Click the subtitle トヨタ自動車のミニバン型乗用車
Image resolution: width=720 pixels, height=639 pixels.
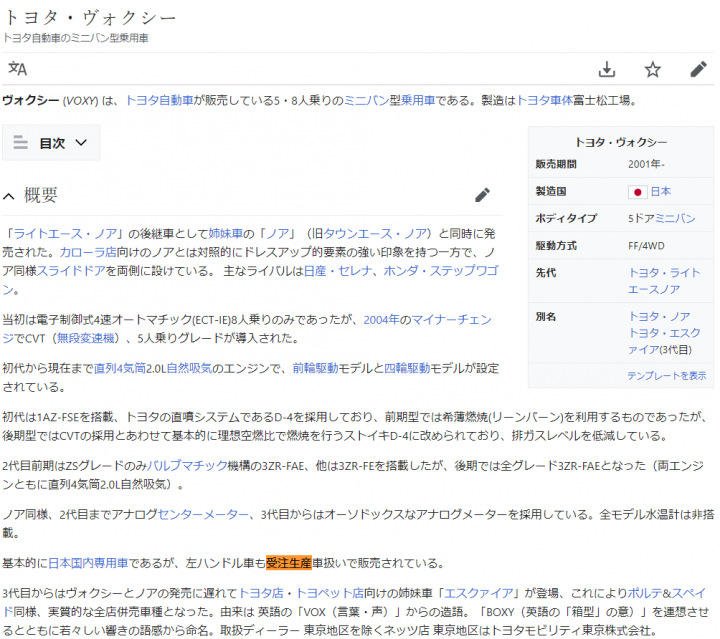[76, 38]
